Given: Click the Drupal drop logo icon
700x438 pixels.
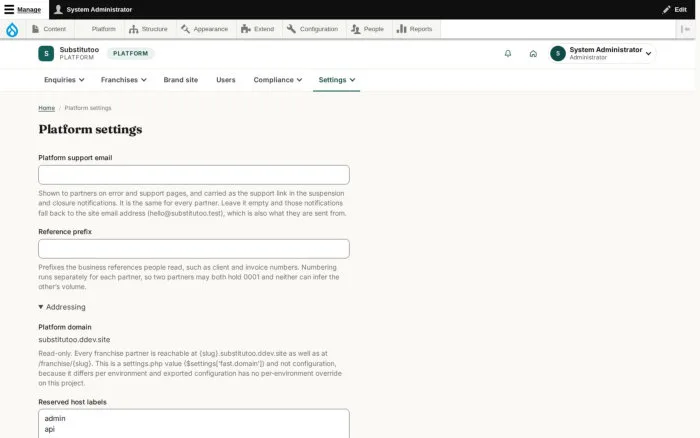Looking at the screenshot, I should 12,29.
